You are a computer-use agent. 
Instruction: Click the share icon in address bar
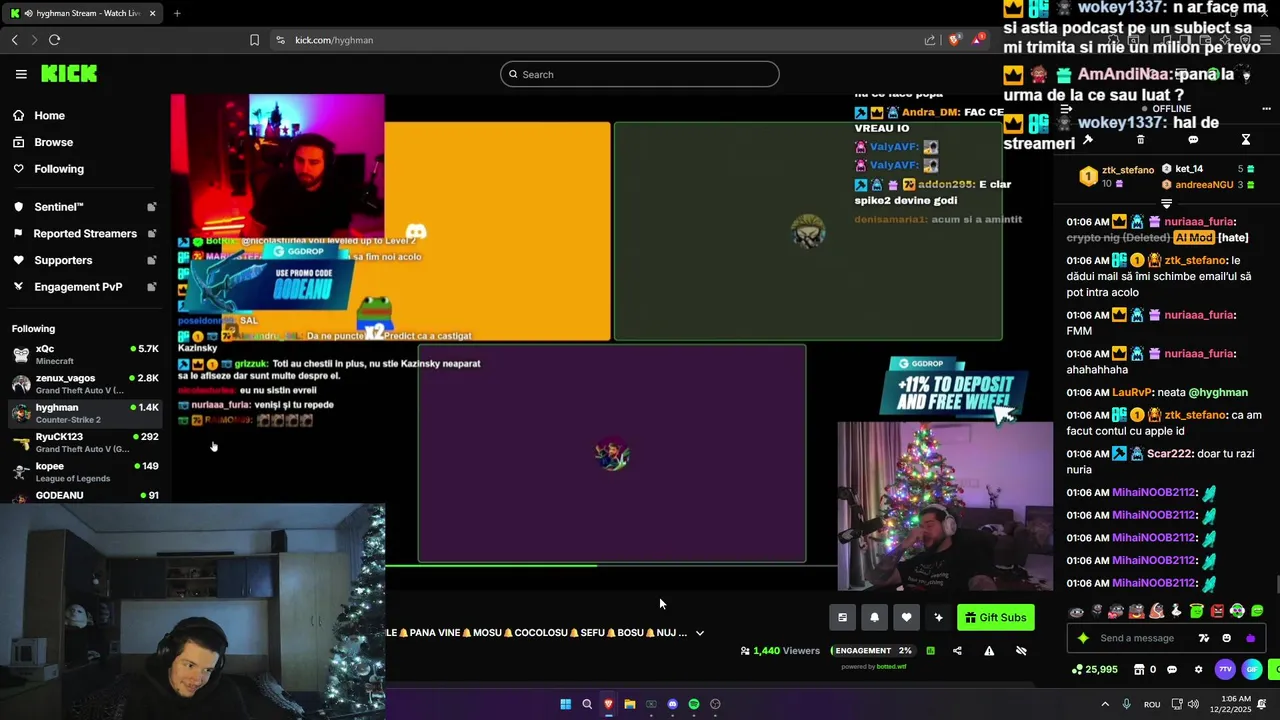(x=930, y=40)
